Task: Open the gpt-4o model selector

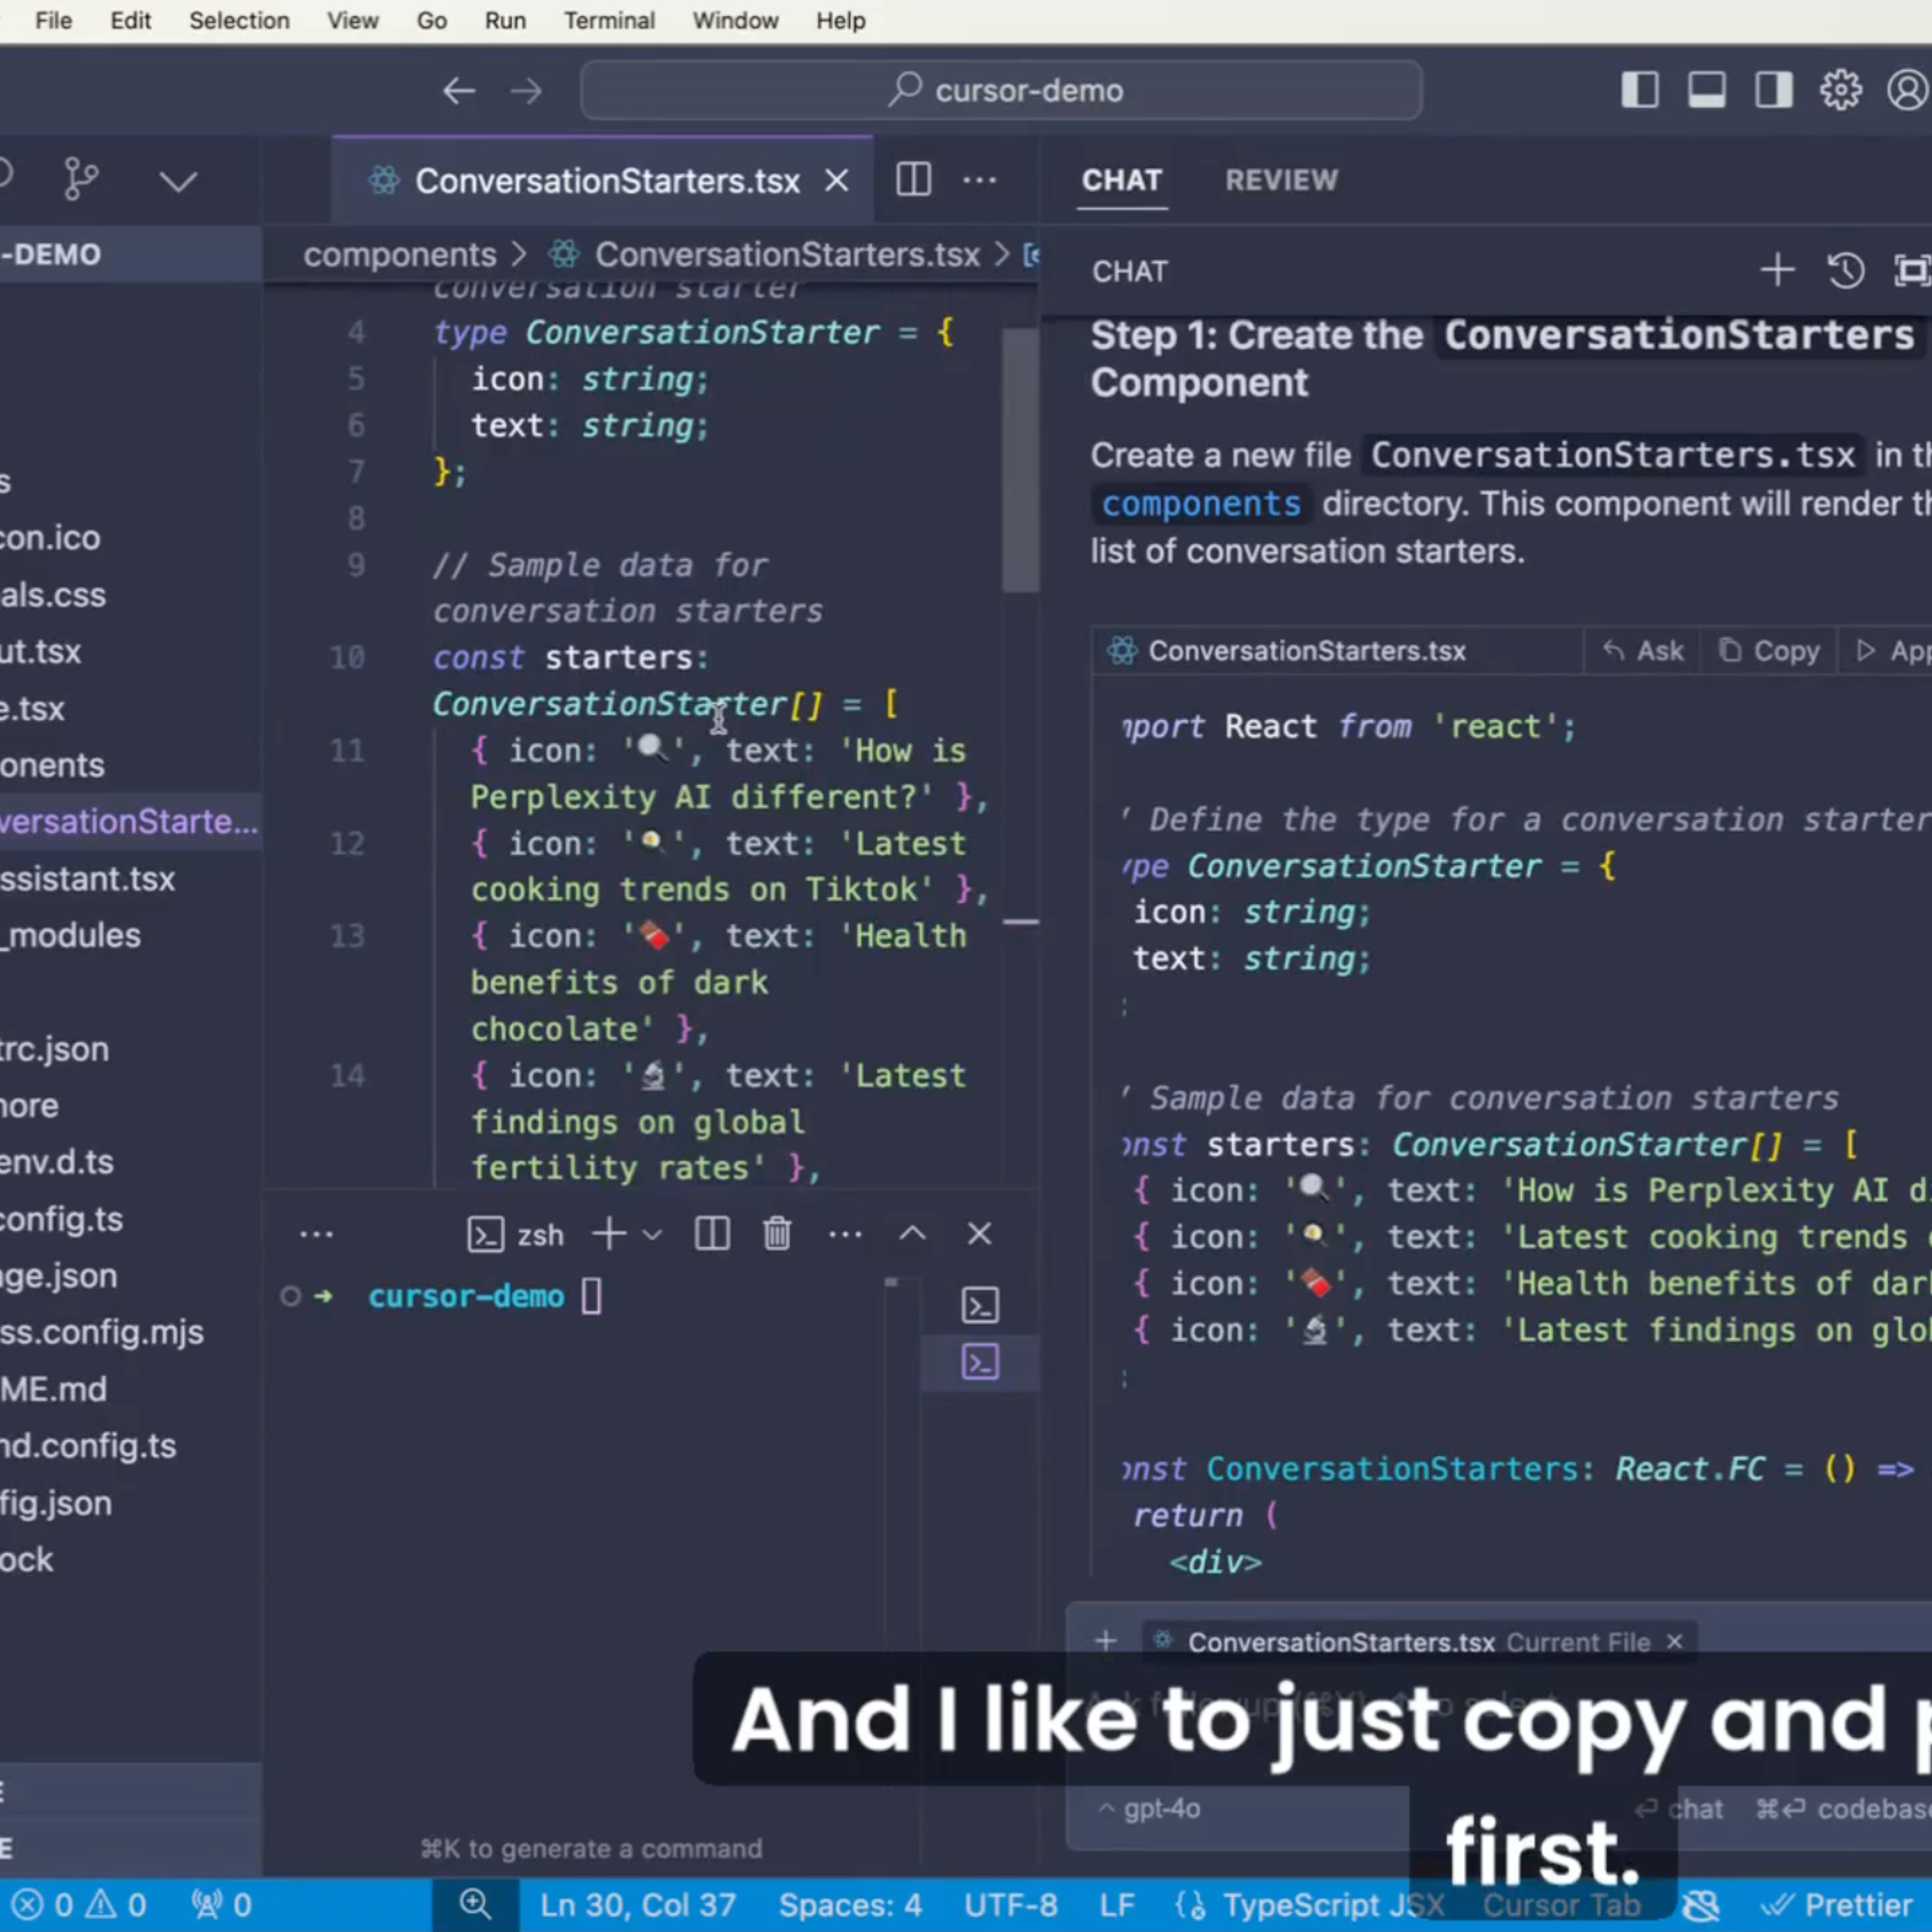Action: tap(1150, 1808)
